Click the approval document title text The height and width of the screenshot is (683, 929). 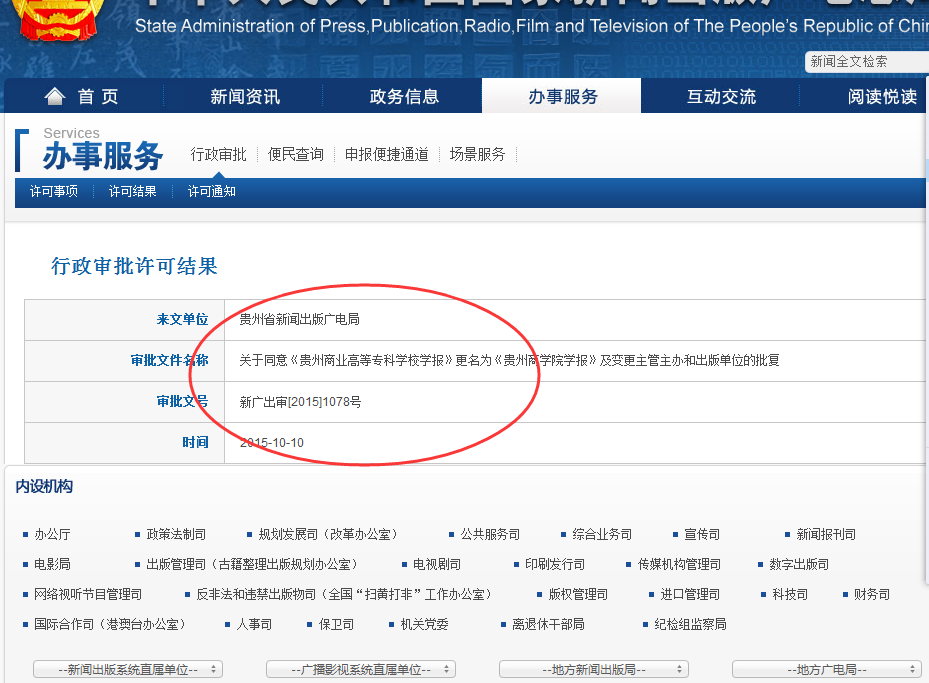(509, 360)
